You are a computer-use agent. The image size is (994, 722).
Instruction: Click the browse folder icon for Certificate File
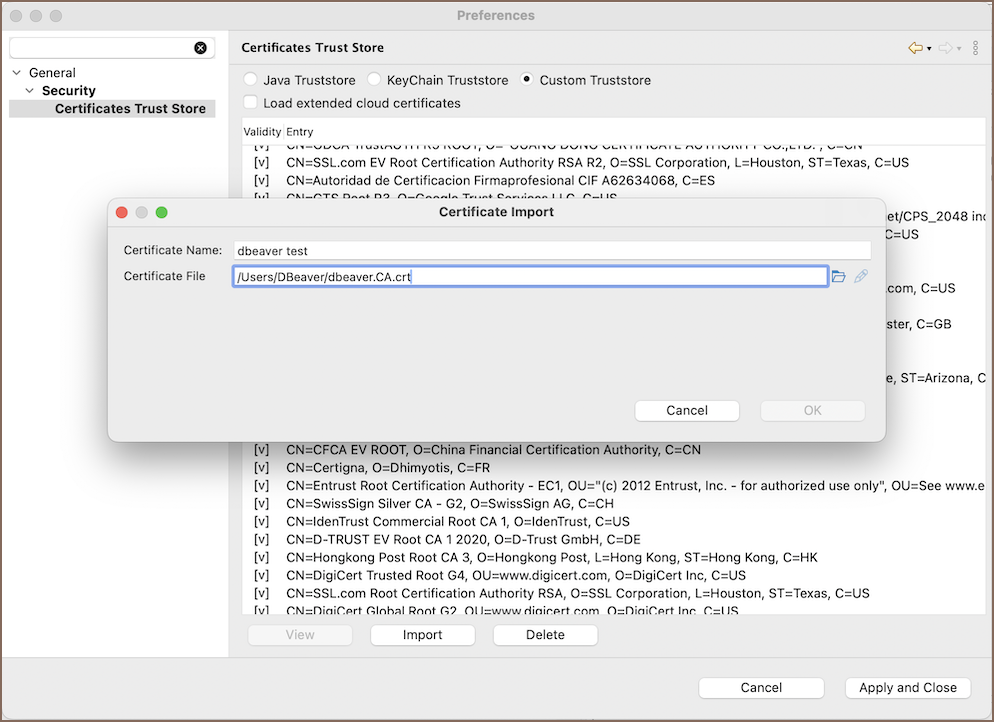tap(839, 277)
